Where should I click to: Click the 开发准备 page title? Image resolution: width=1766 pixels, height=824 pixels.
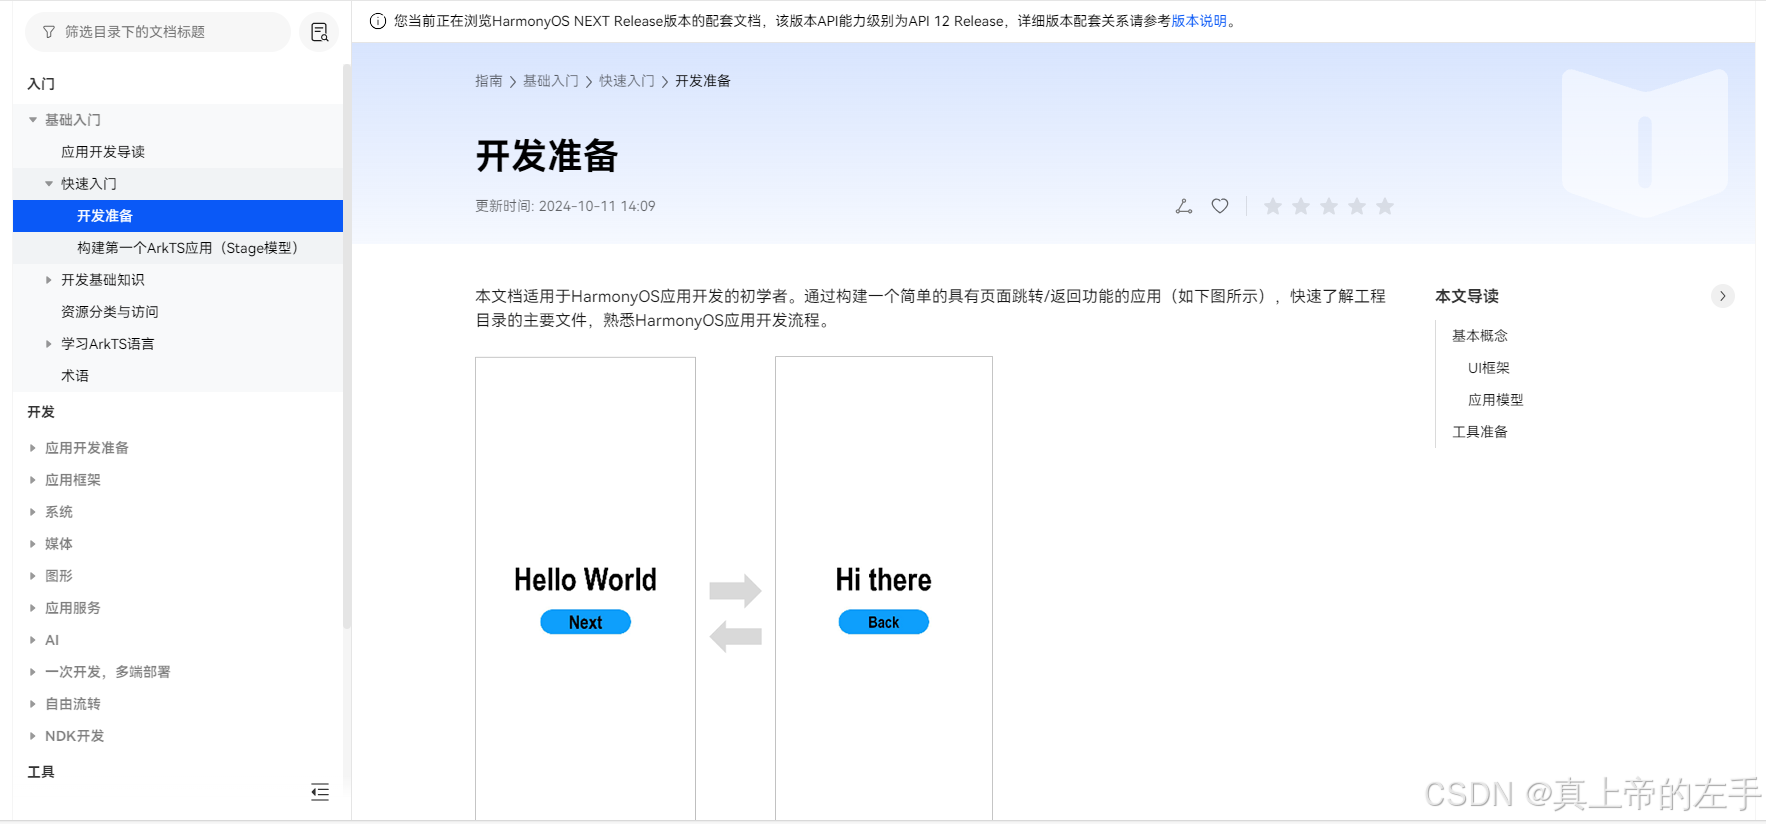pyautogui.click(x=547, y=156)
